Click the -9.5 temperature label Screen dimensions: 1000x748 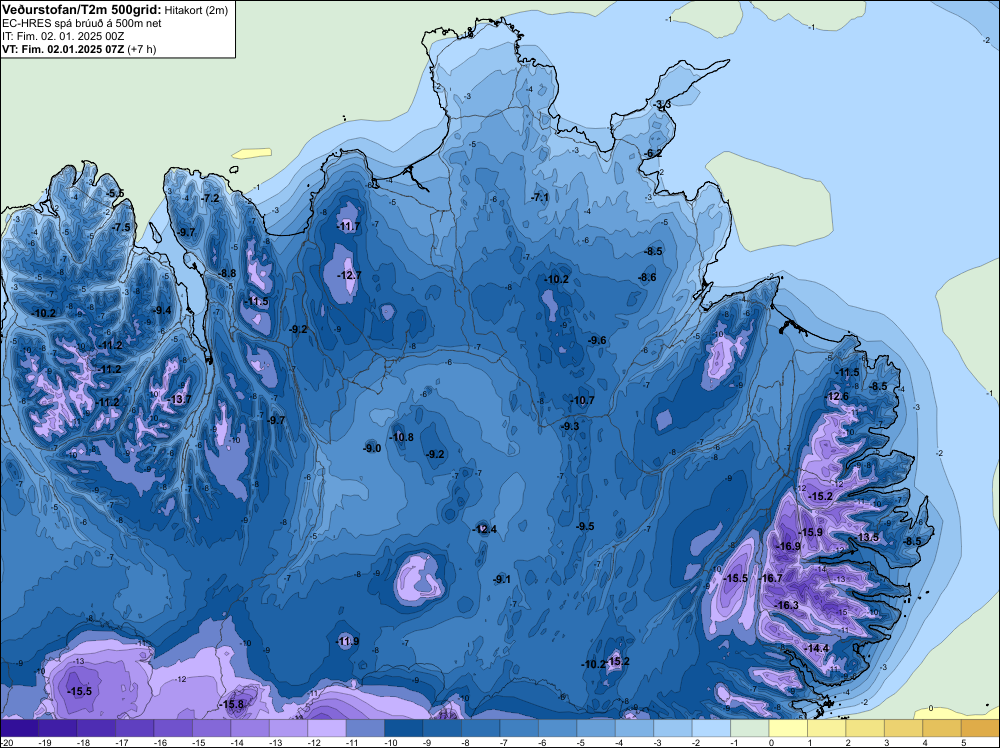point(585,526)
